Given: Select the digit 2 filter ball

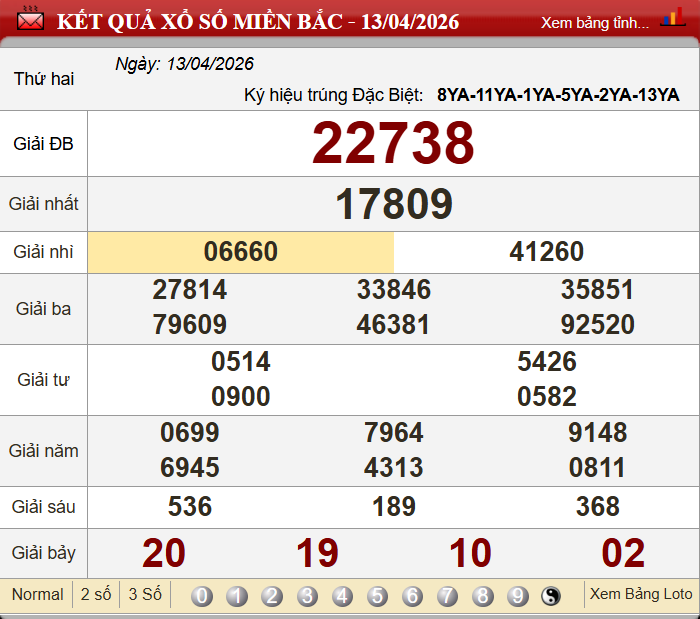Looking at the screenshot, I should [272, 596].
